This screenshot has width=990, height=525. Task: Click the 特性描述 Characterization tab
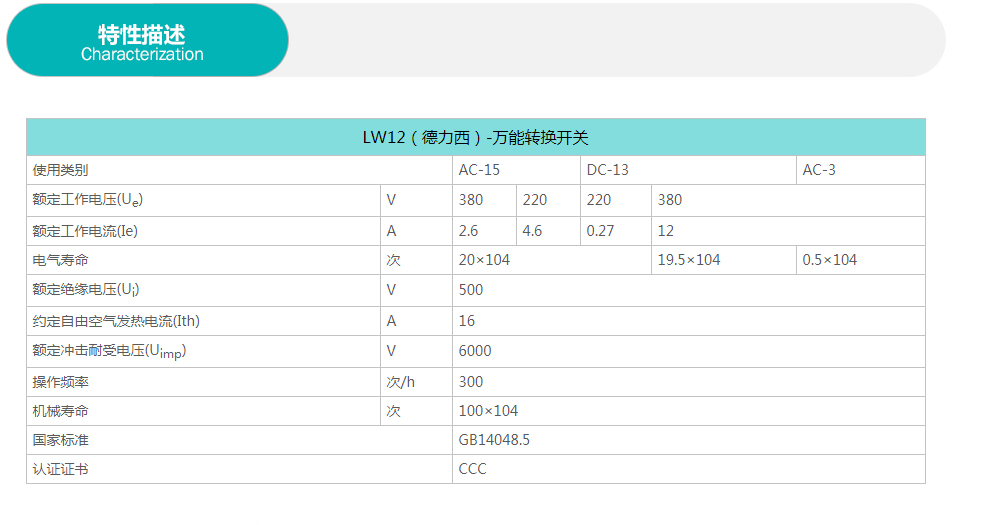pos(147,40)
